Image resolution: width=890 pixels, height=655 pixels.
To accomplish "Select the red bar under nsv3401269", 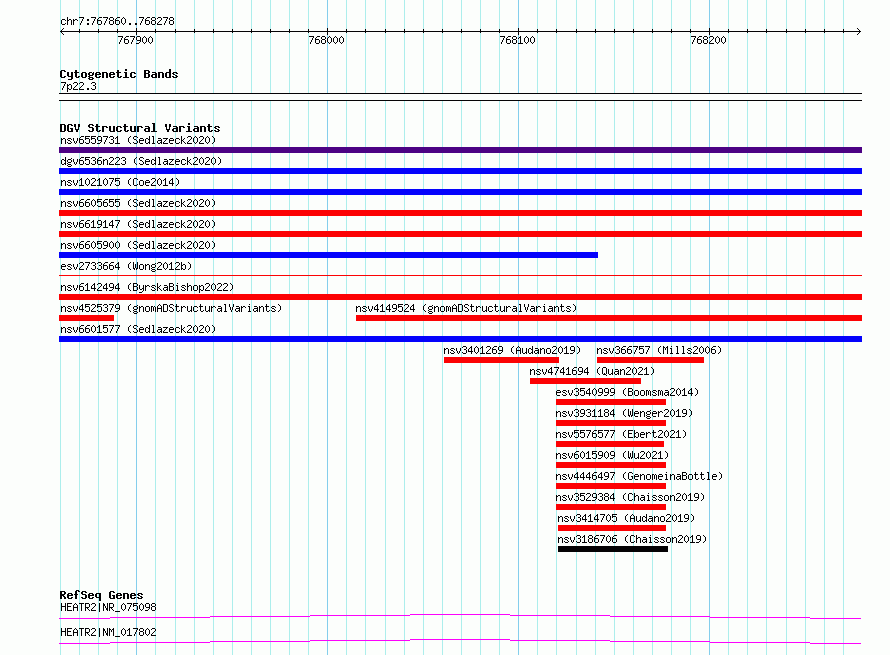I will [x=501, y=360].
